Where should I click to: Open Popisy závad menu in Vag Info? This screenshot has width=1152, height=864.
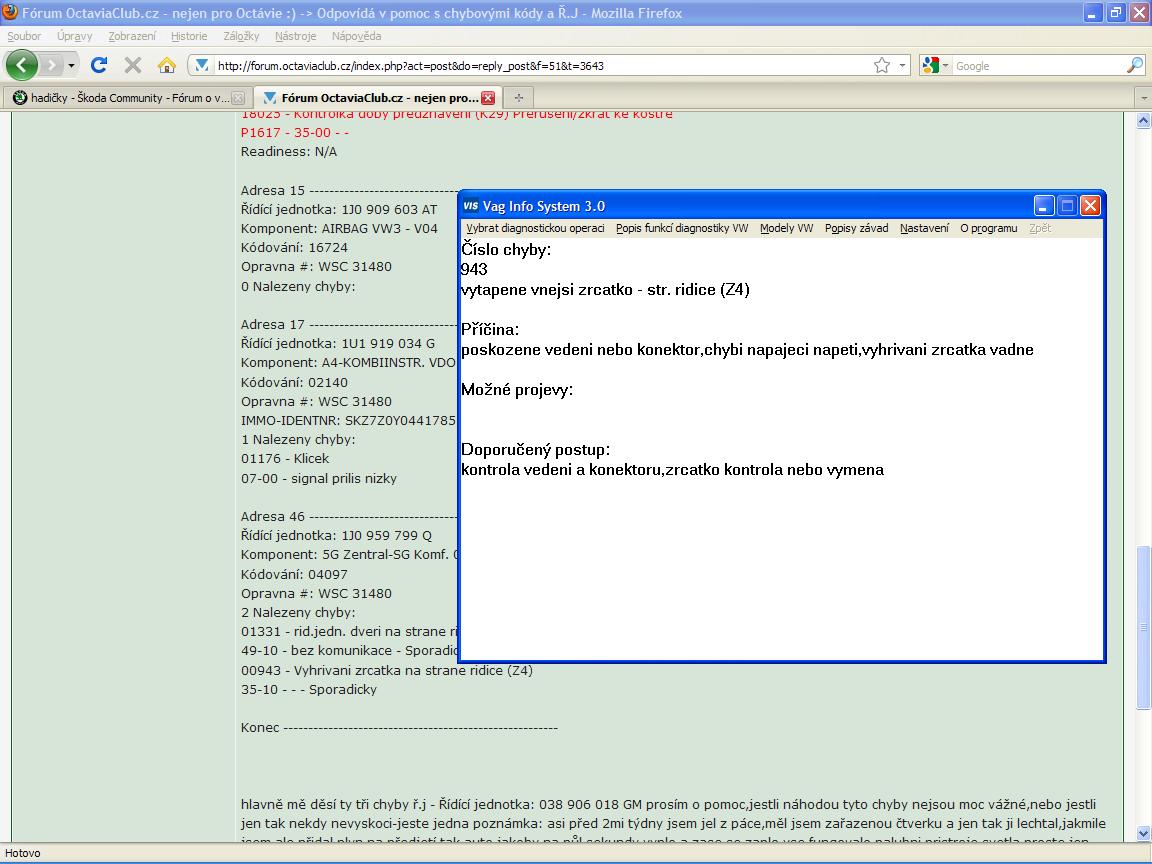tap(856, 228)
